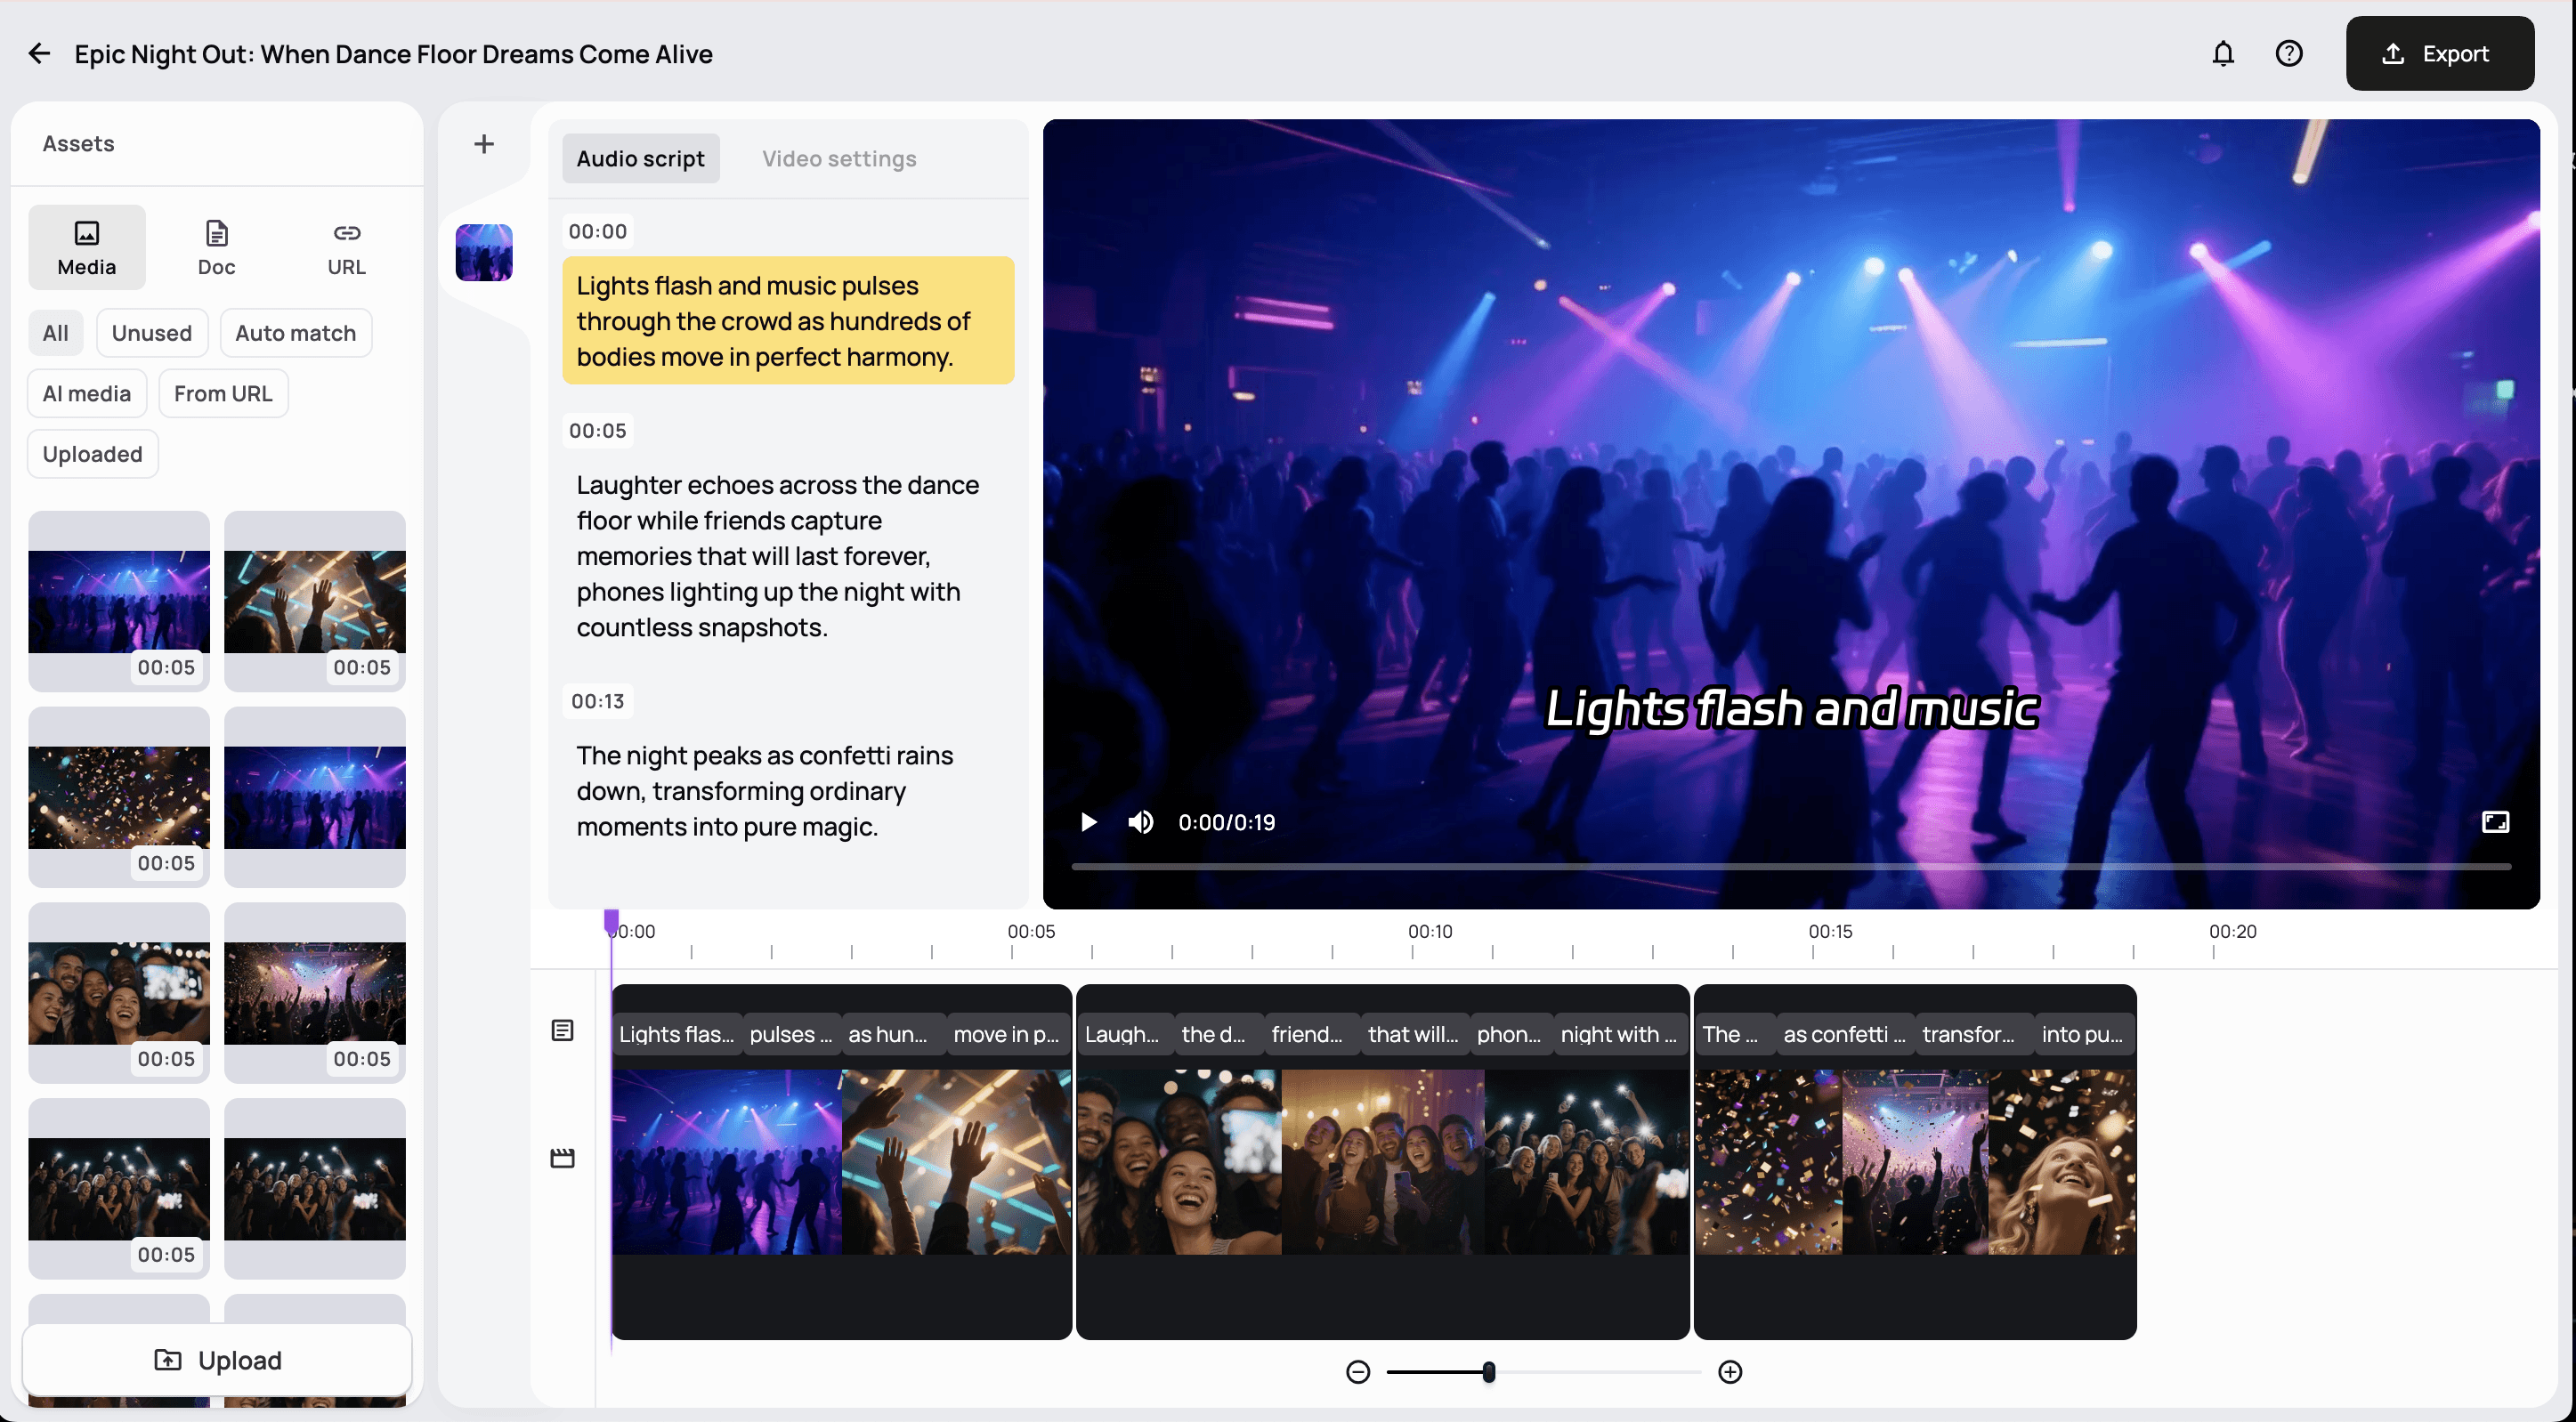Click the timeline zoom slider handle
The image size is (2576, 1422).
pyautogui.click(x=1488, y=1372)
